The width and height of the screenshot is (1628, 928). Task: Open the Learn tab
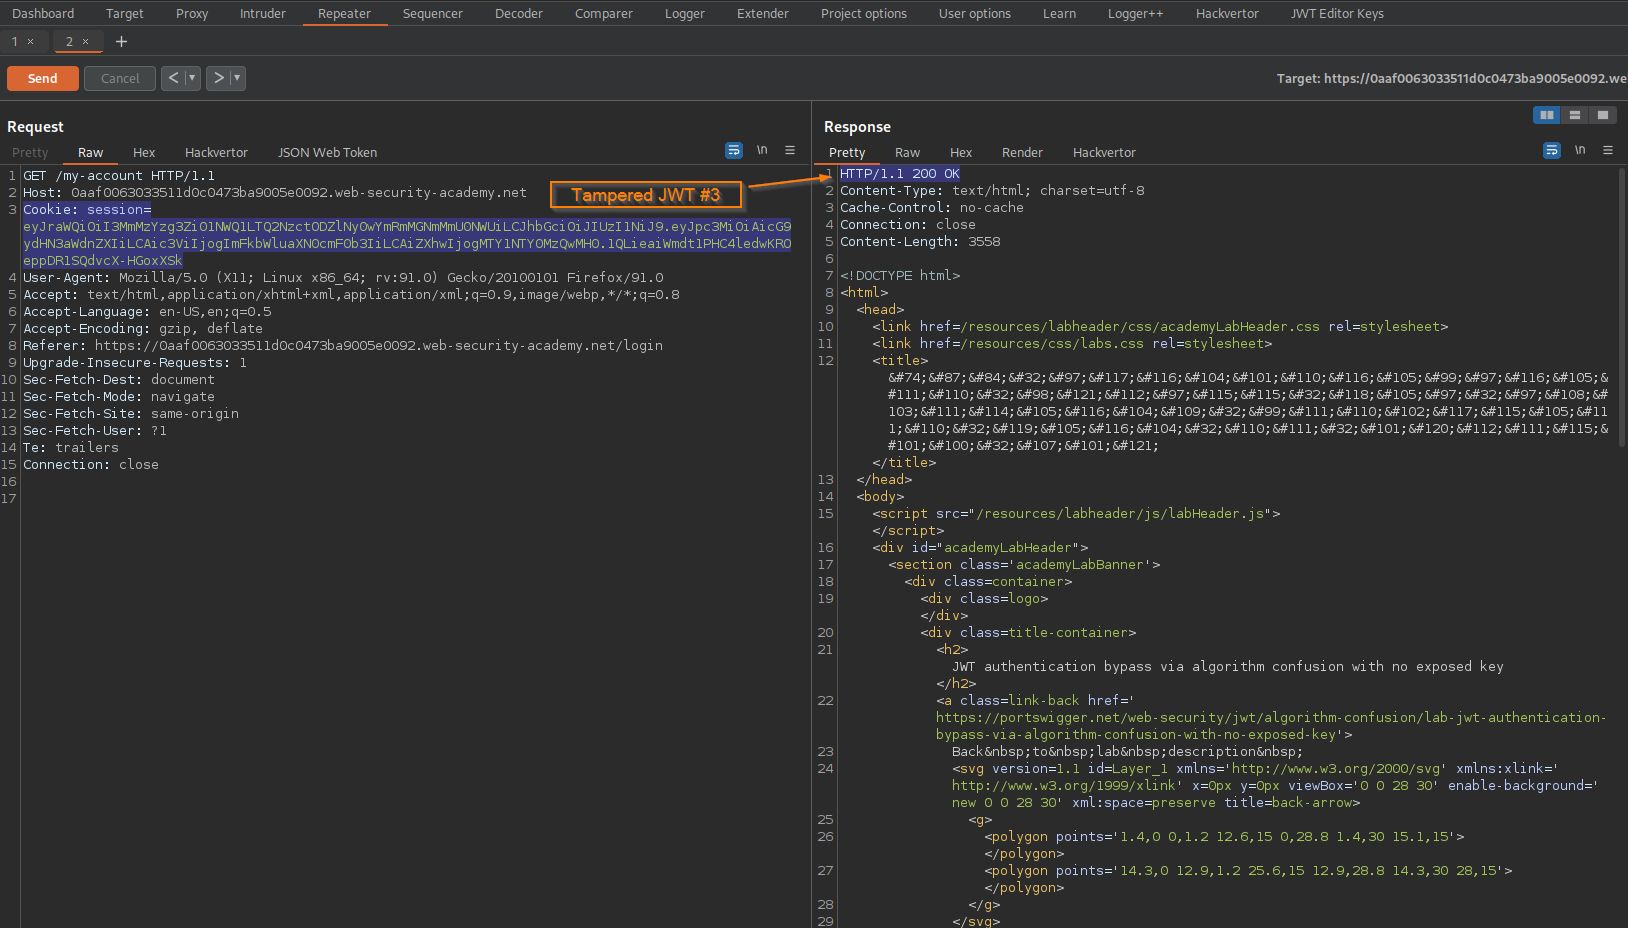1060,13
